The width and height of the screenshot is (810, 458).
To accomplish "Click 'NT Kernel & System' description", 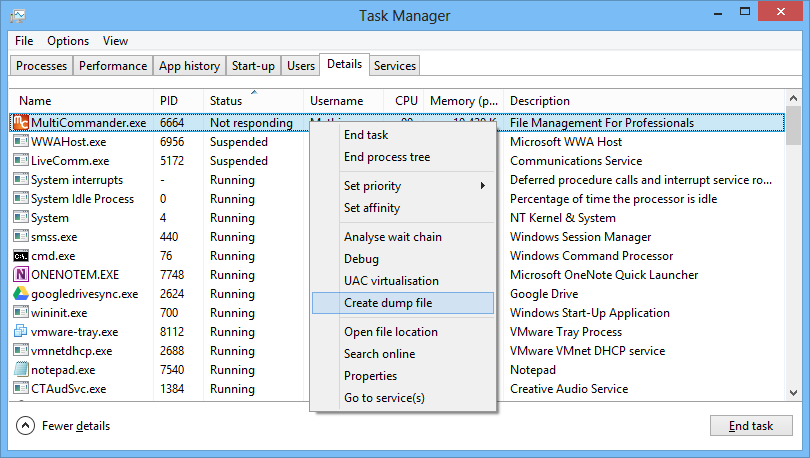I will pyautogui.click(x=563, y=218).
